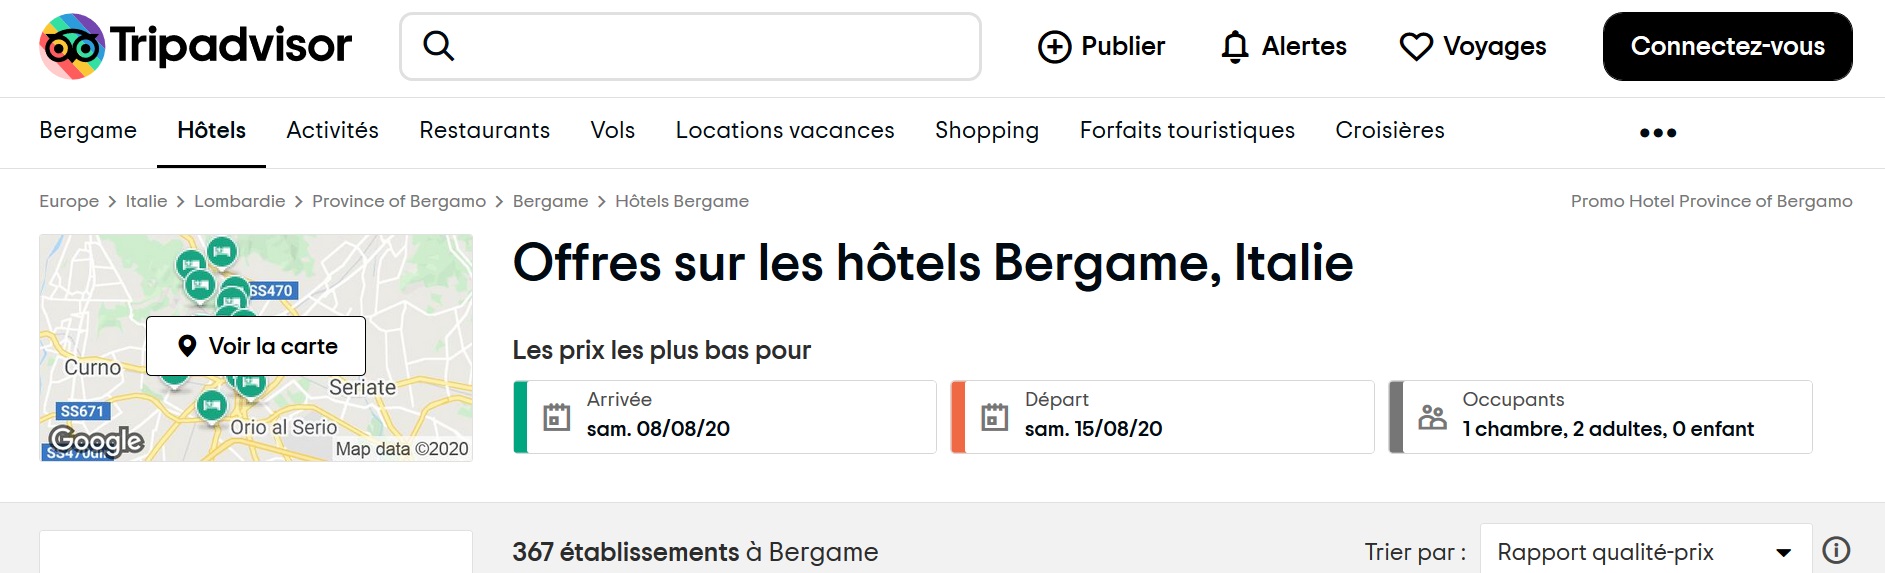Click the Départ calendar icon

point(995,417)
